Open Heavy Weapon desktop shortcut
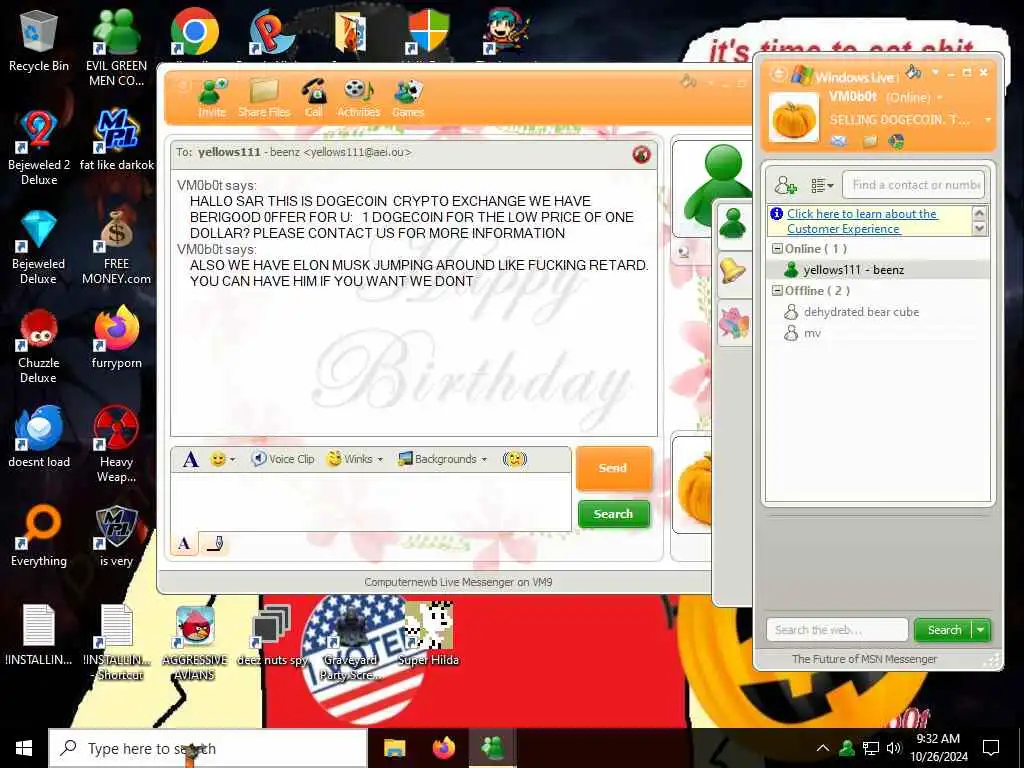The height and width of the screenshot is (768, 1024). point(116,444)
